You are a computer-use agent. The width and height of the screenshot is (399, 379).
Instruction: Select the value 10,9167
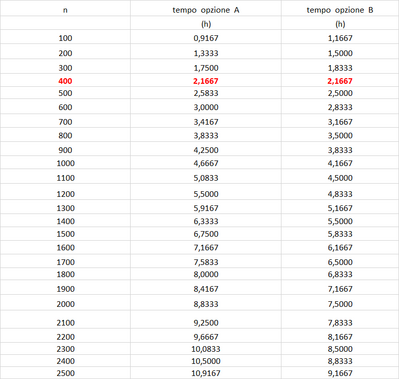(x=206, y=373)
